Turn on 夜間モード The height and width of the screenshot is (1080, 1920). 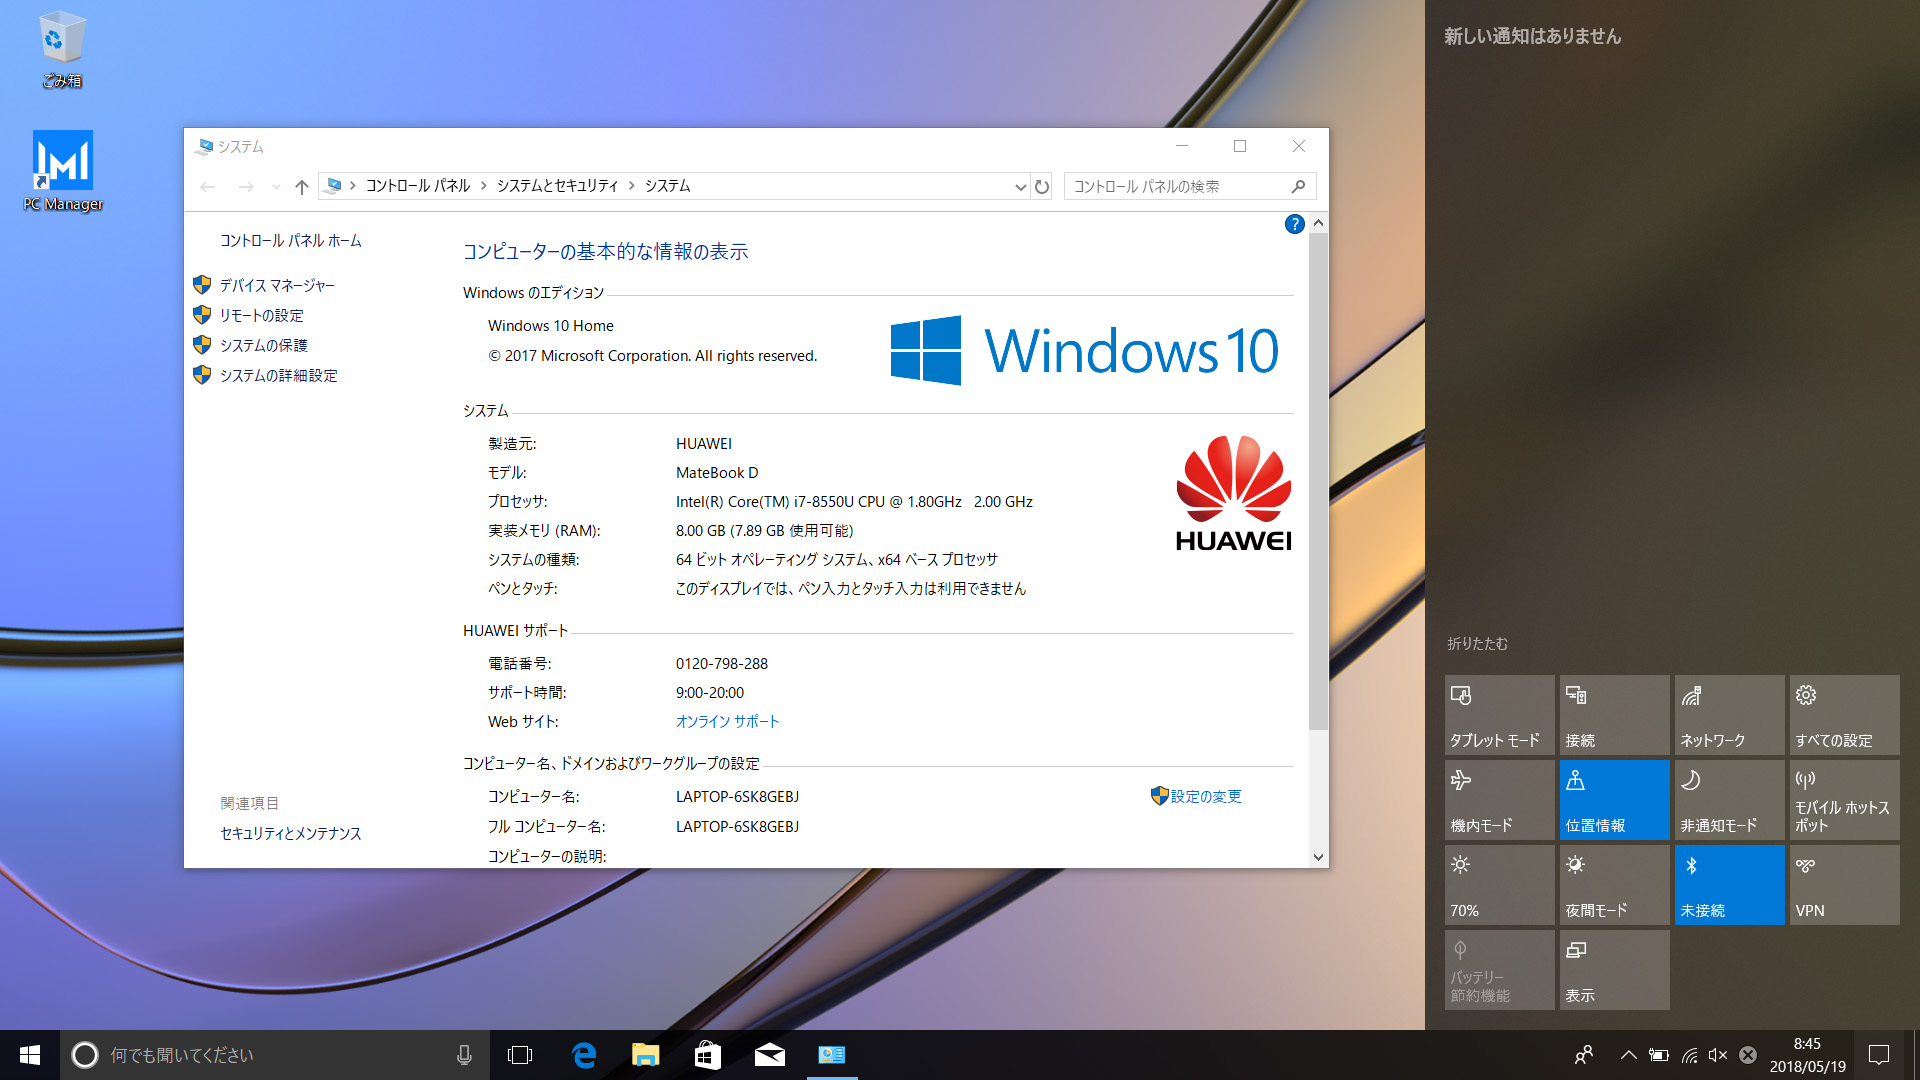tap(1614, 884)
